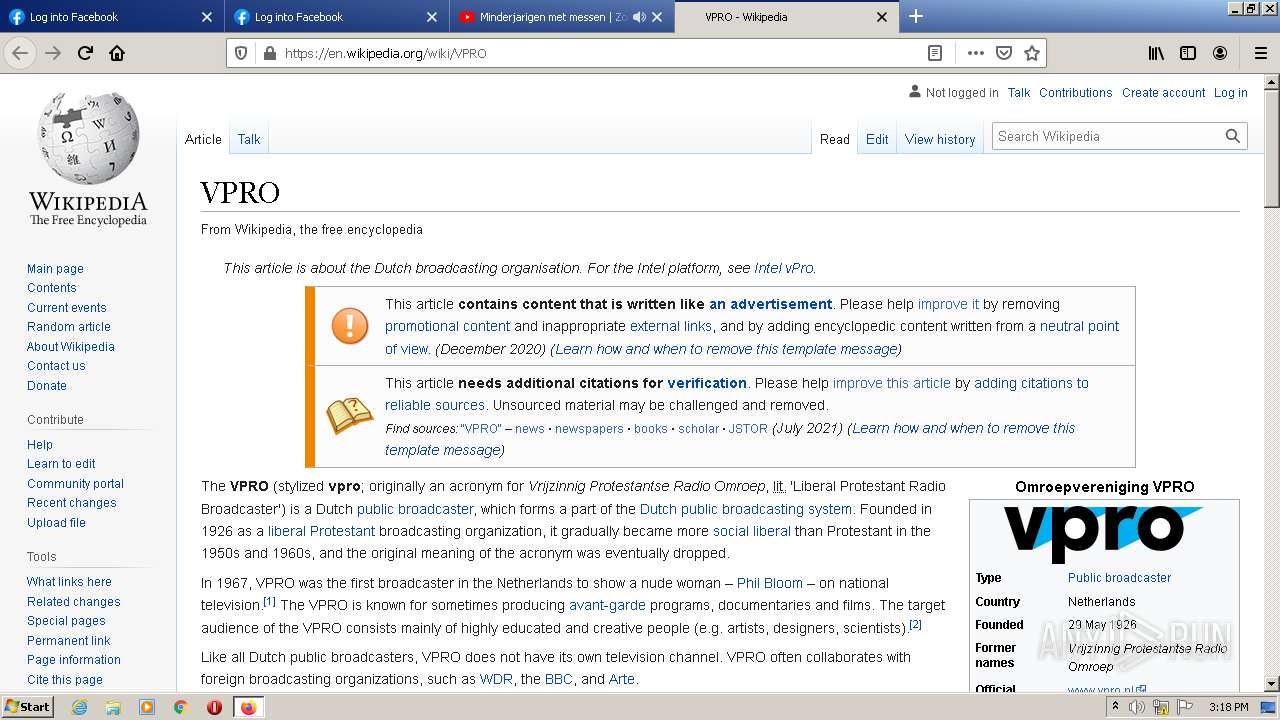Open Main page in sidebar

(55, 269)
